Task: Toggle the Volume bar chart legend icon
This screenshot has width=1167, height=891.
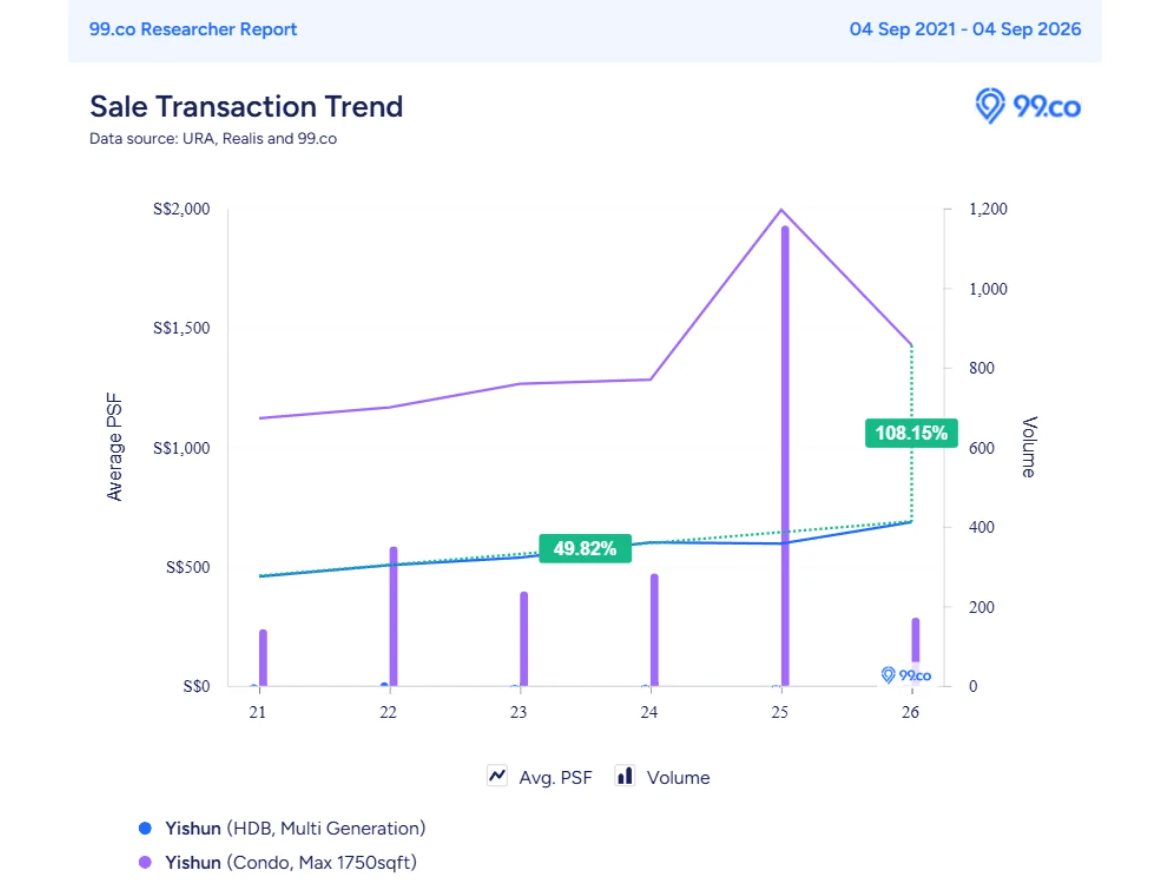Action: (625, 776)
